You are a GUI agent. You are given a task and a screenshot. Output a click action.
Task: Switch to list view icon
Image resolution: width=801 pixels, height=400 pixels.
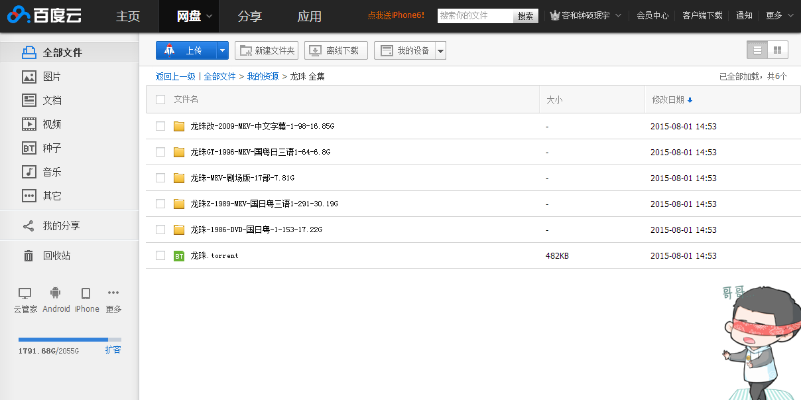tap(756, 50)
